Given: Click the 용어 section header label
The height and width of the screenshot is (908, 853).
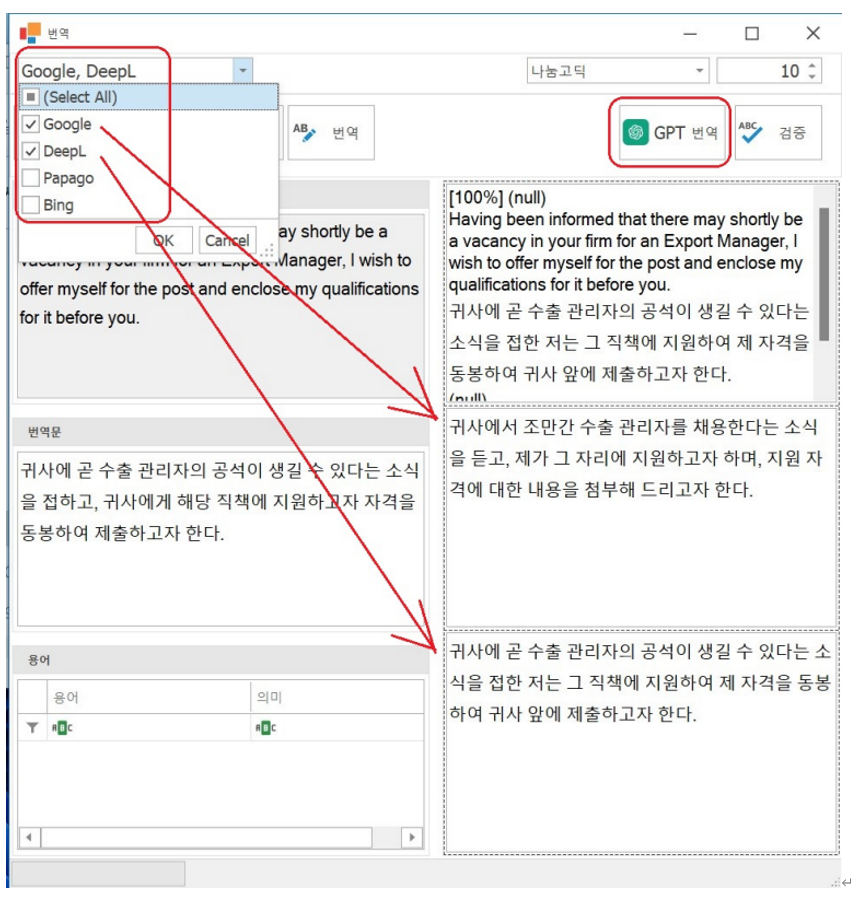Looking at the screenshot, I should (39, 660).
